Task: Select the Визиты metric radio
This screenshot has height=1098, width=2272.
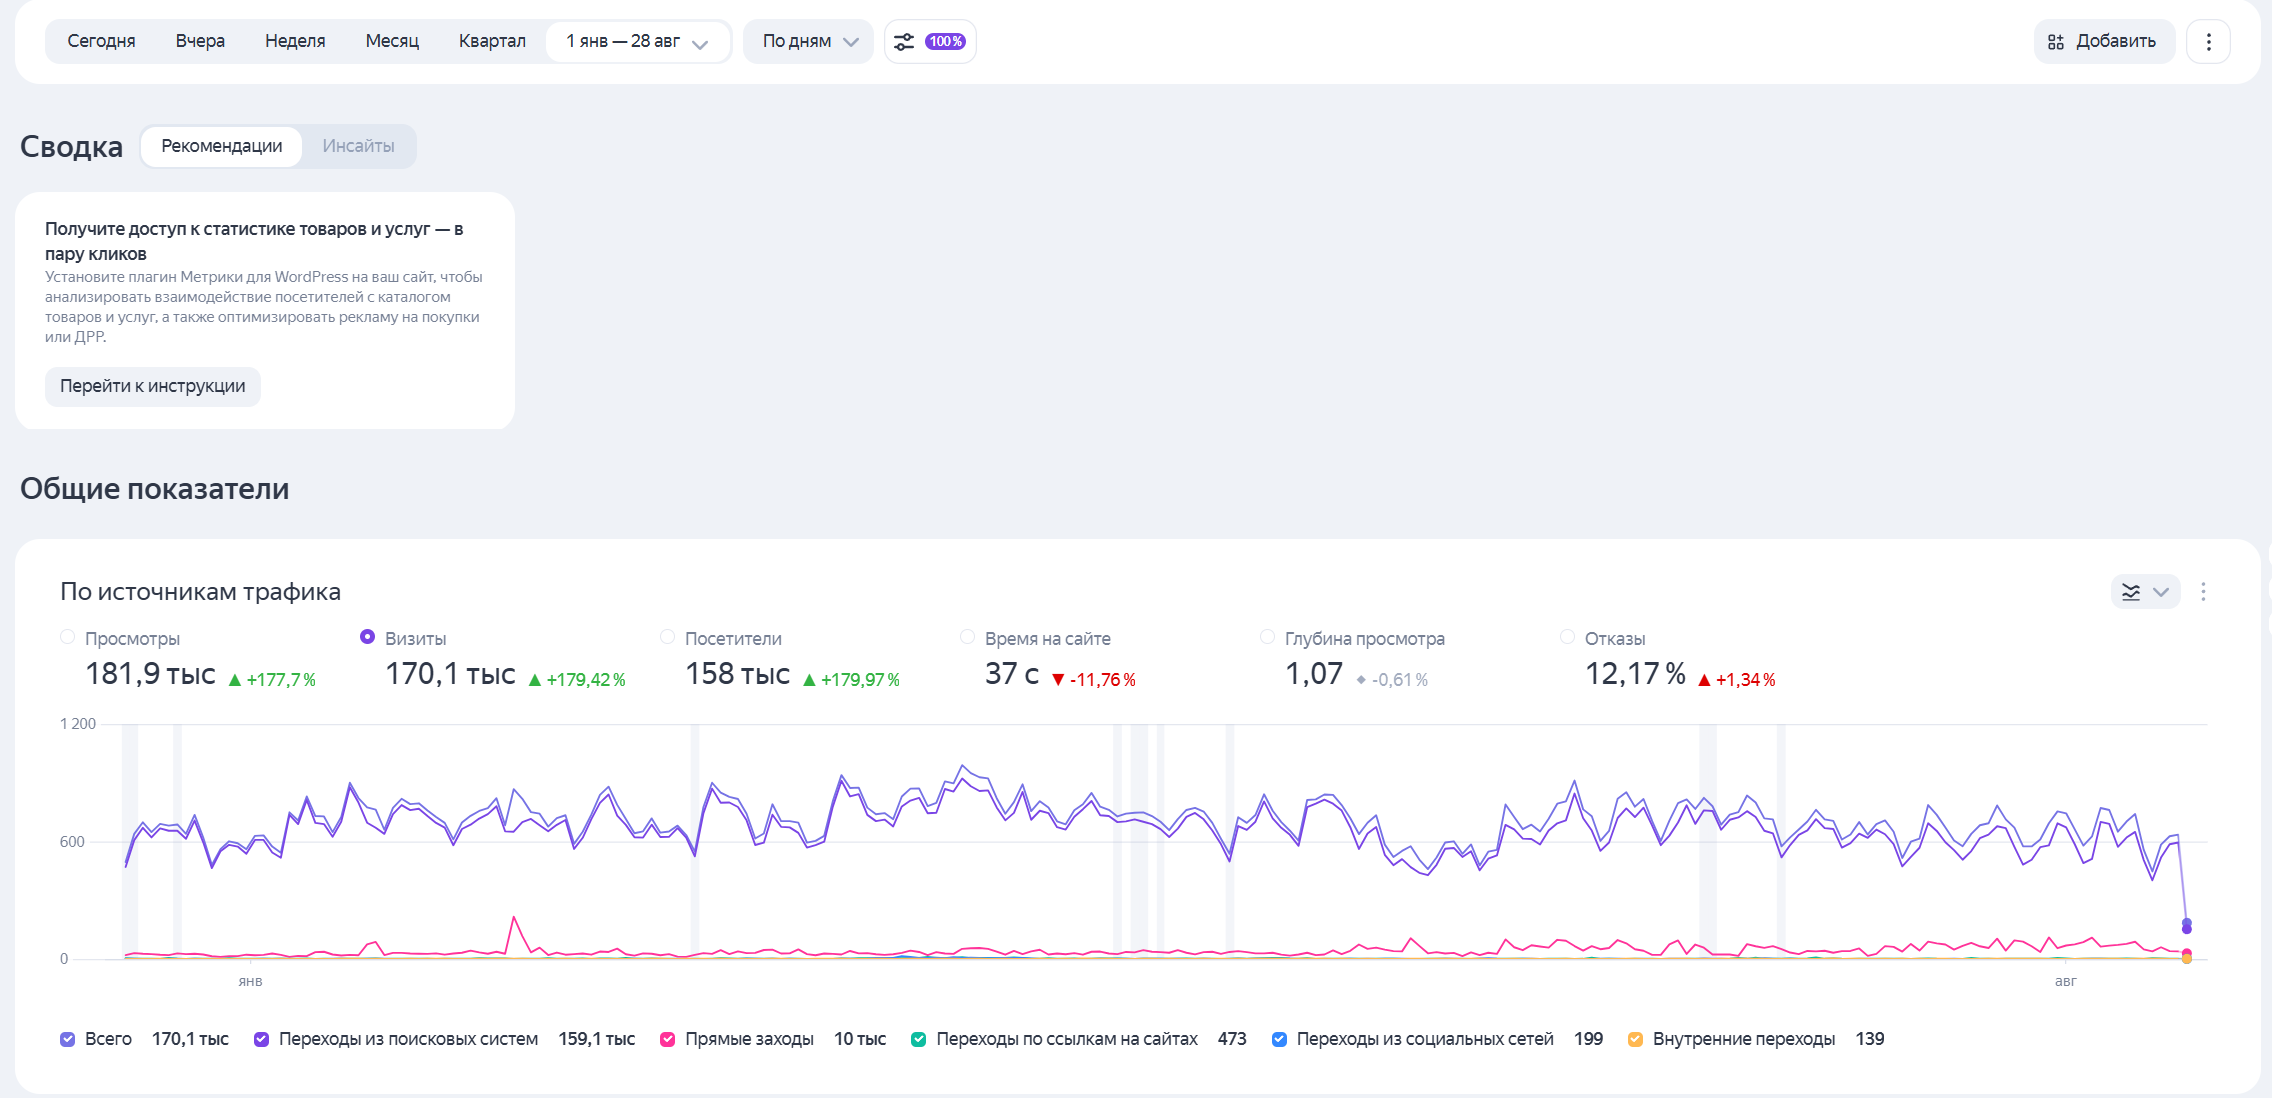Action: 367,637
